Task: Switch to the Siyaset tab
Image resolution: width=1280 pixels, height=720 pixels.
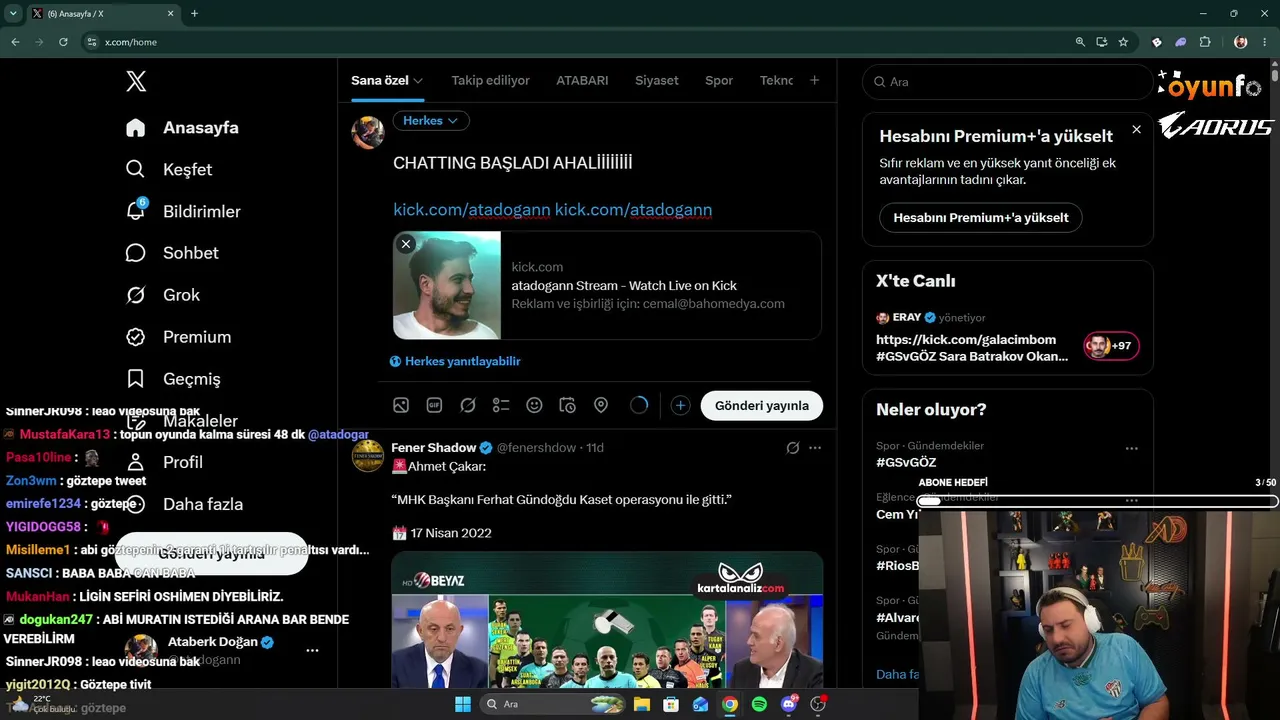Action: (x=656, y=80)
